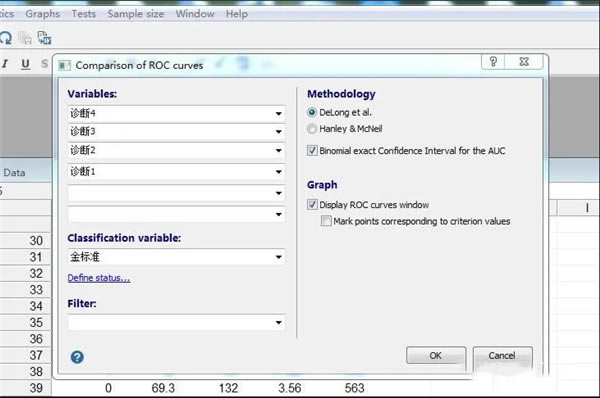Select spreadsheet row header 35
The image size is (600, 398).
point(25,323)
